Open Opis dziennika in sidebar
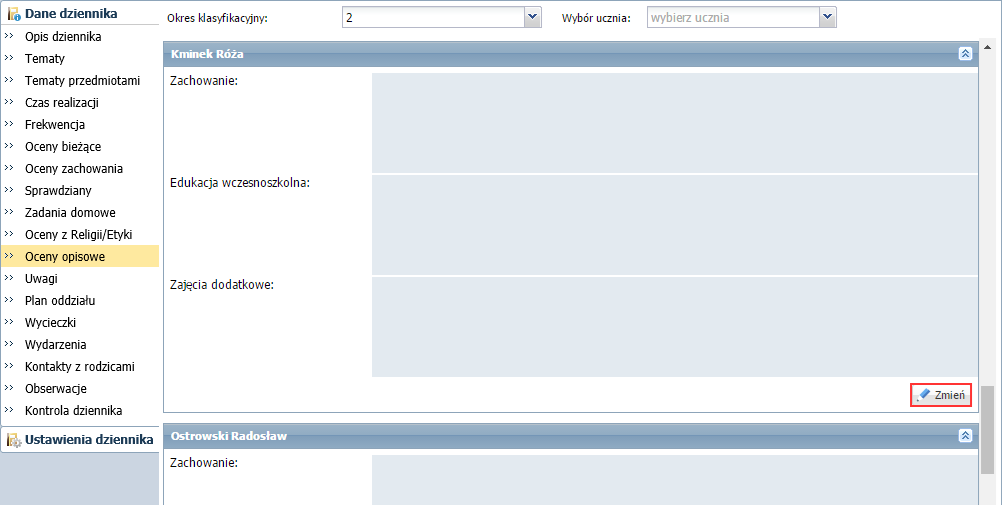1002x505 pixels. click(63, 36)
